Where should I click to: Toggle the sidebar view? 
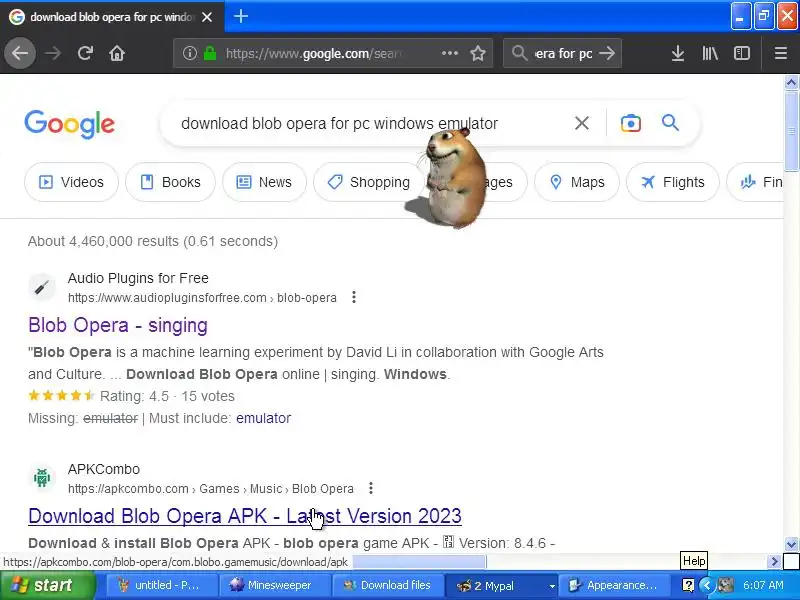742,53
